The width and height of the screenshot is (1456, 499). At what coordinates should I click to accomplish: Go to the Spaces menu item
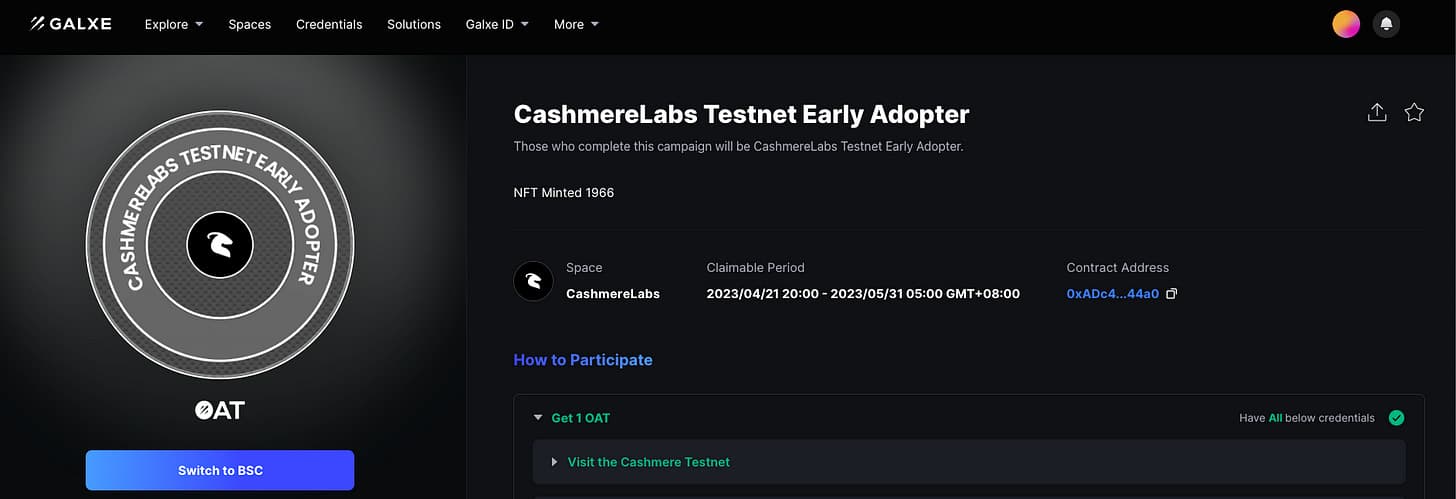pos(250,24)
